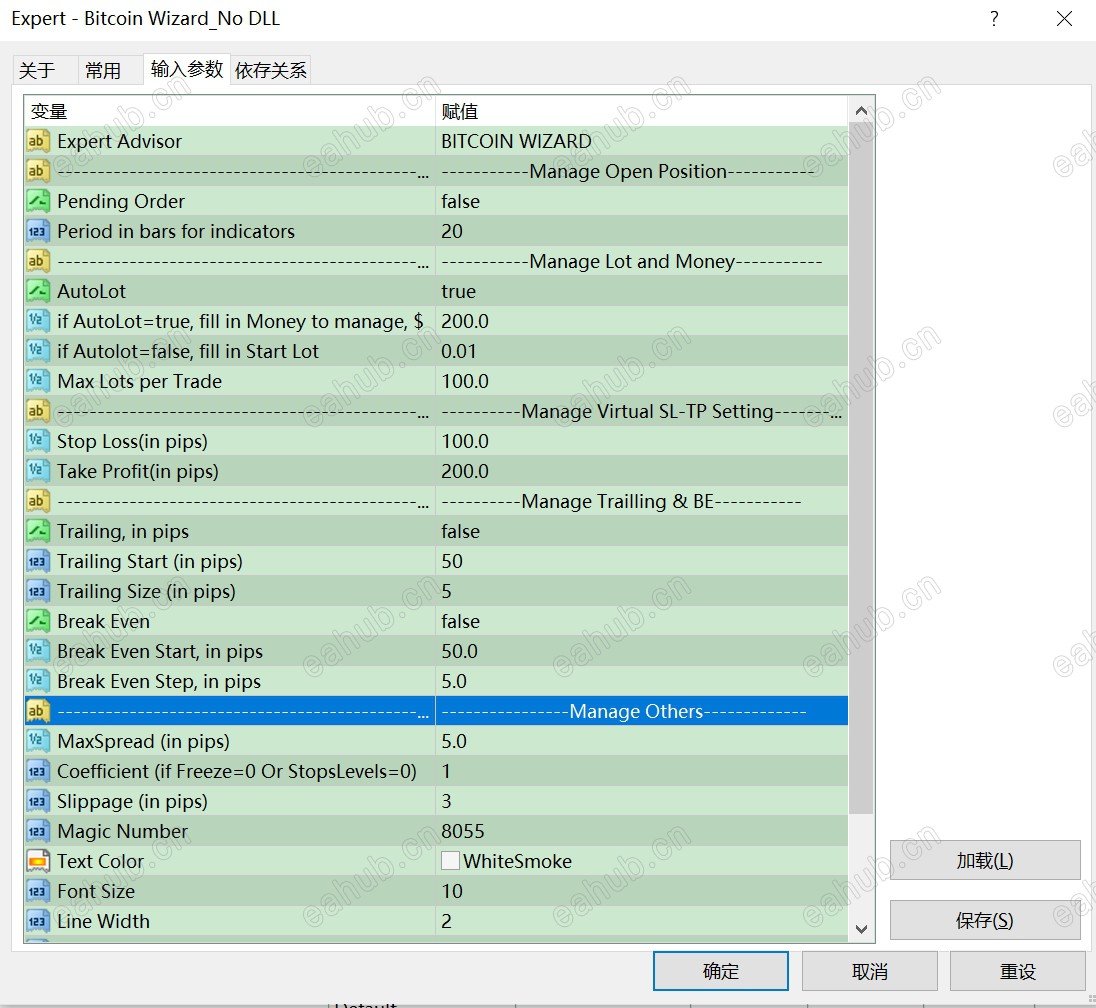Click the 赋值 column header
The width and height of the screenshot is (1096, 1008).
[642, 111]
